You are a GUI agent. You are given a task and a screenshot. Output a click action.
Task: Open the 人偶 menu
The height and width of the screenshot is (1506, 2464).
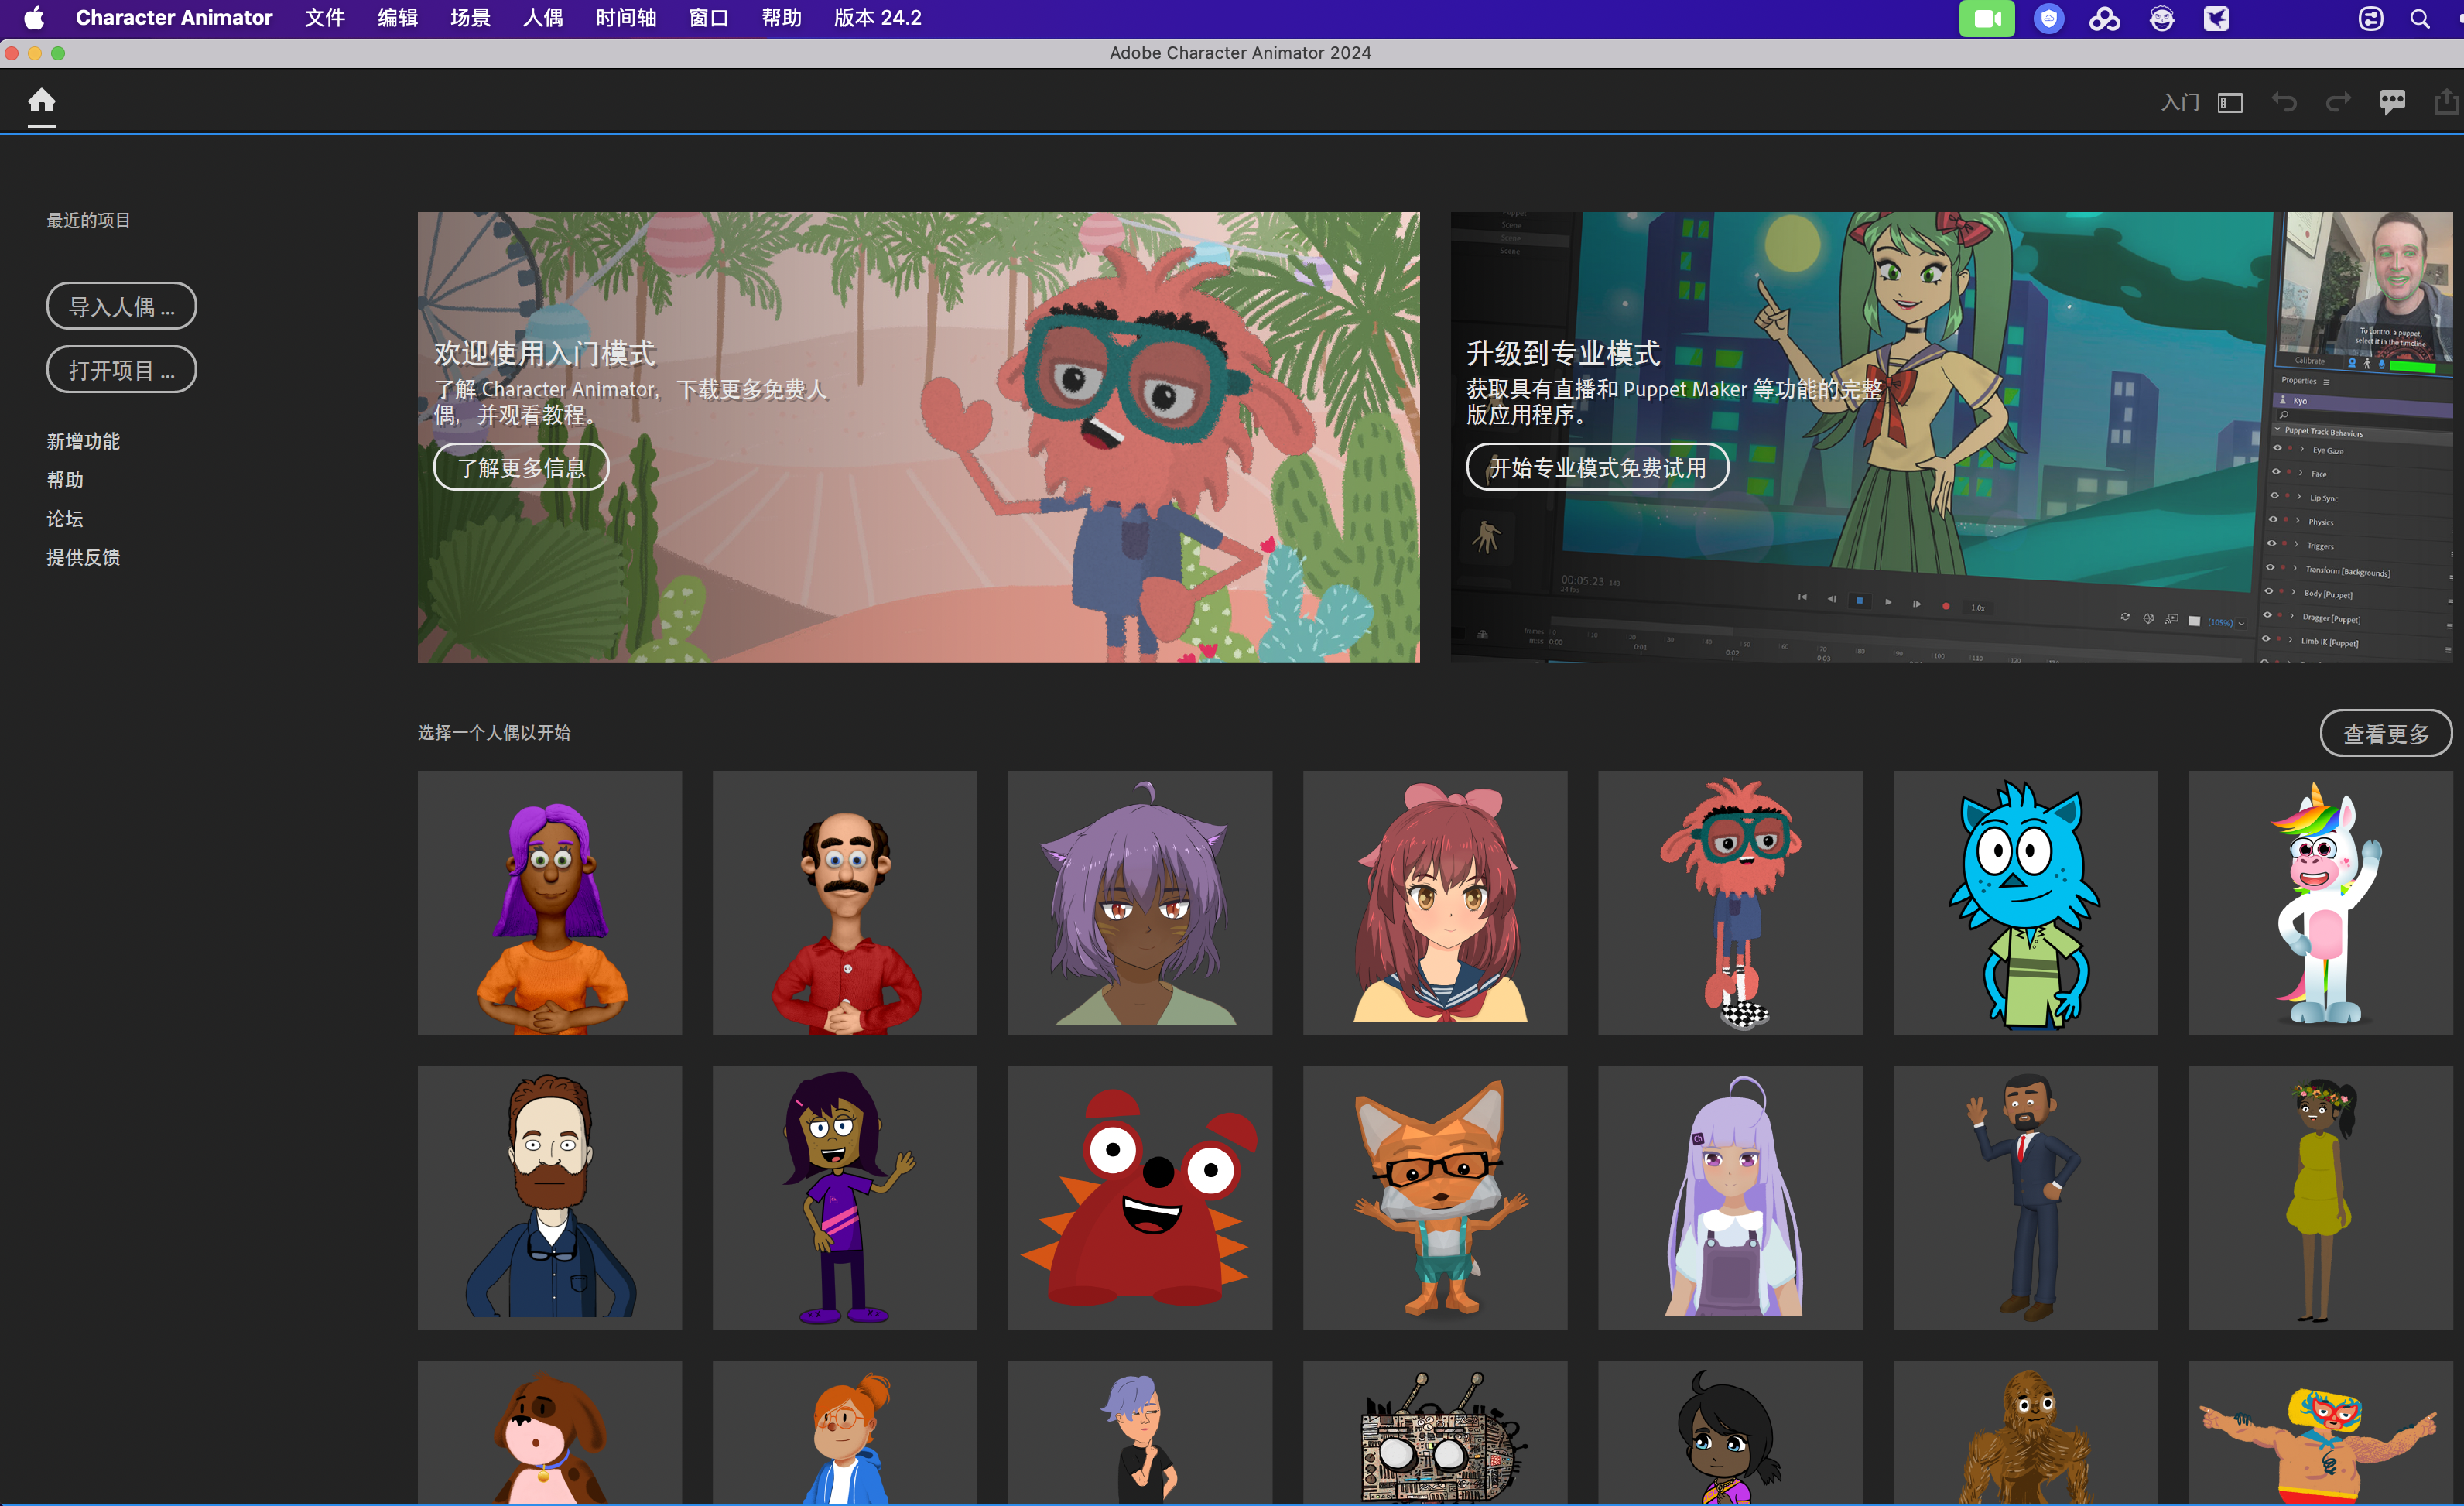point(542,18)
